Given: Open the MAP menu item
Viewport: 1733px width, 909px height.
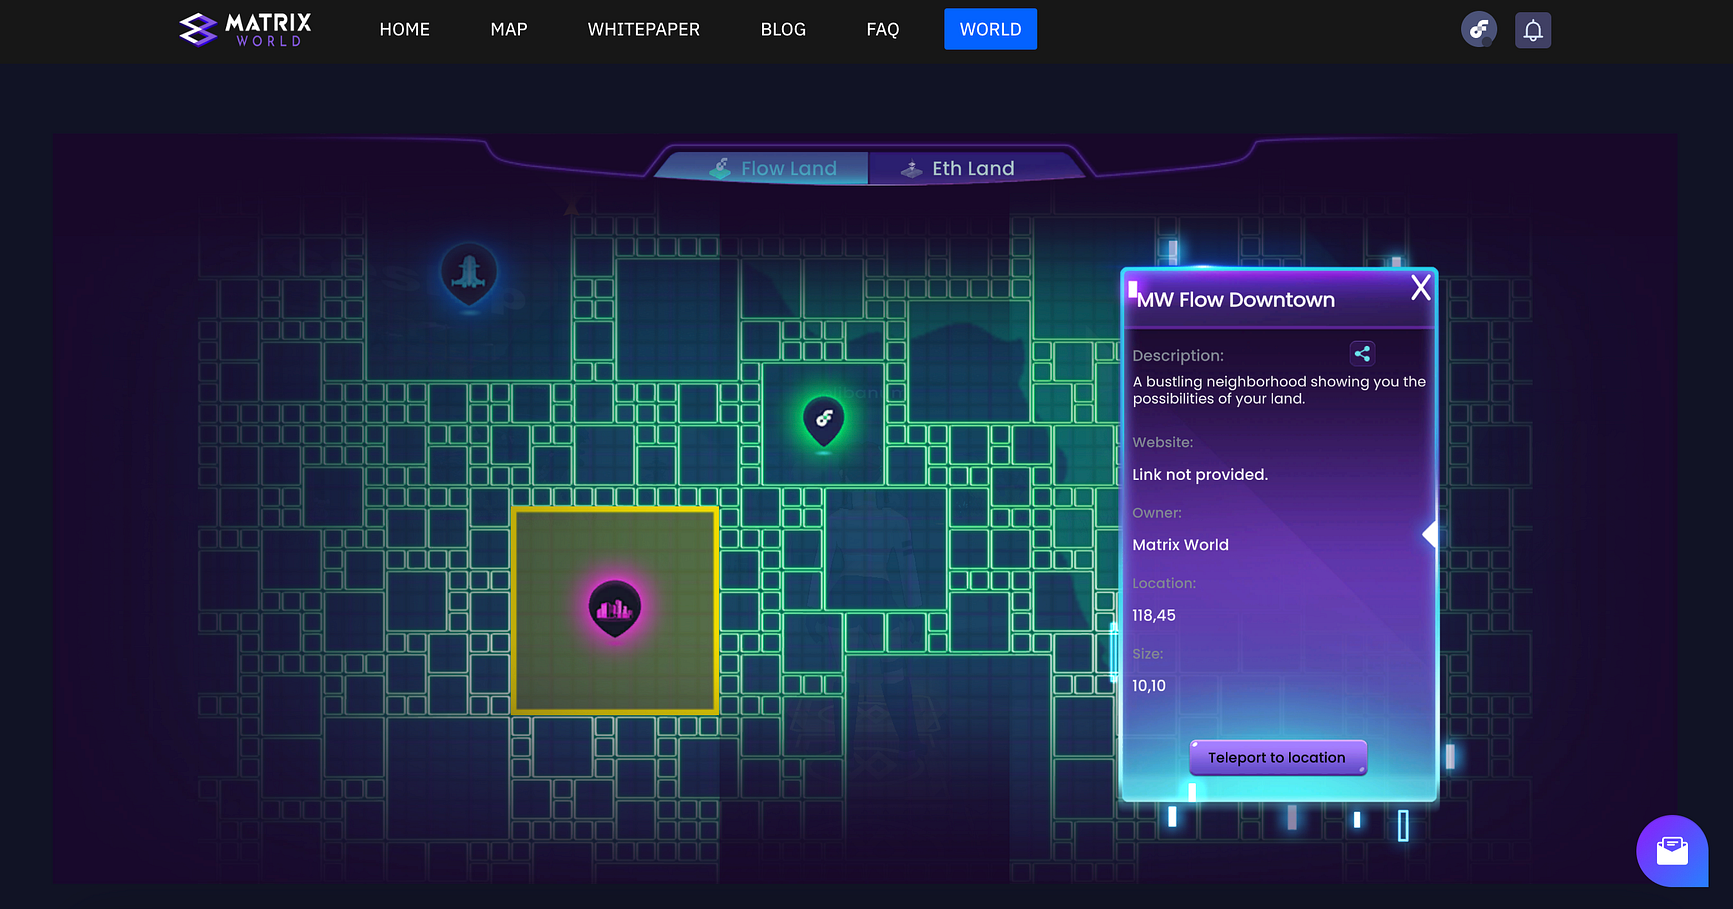Looking at the screenshot, I should [508, 30].
